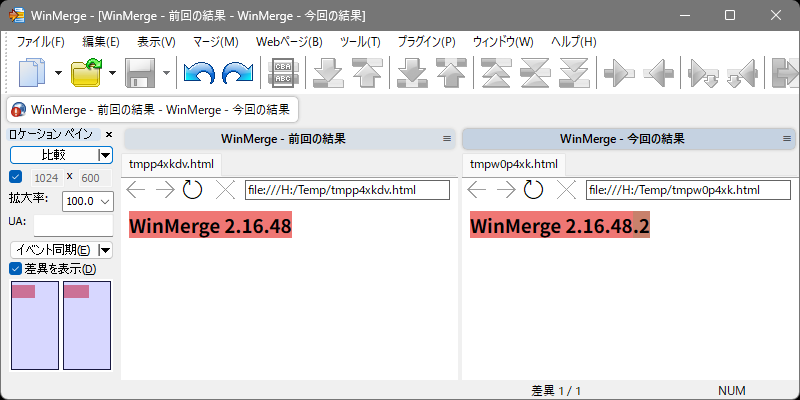The width and height of the screenshot is (800, 400).
Task: Open the 前回の結果 pane header menu icon
Action: point(447,139)
